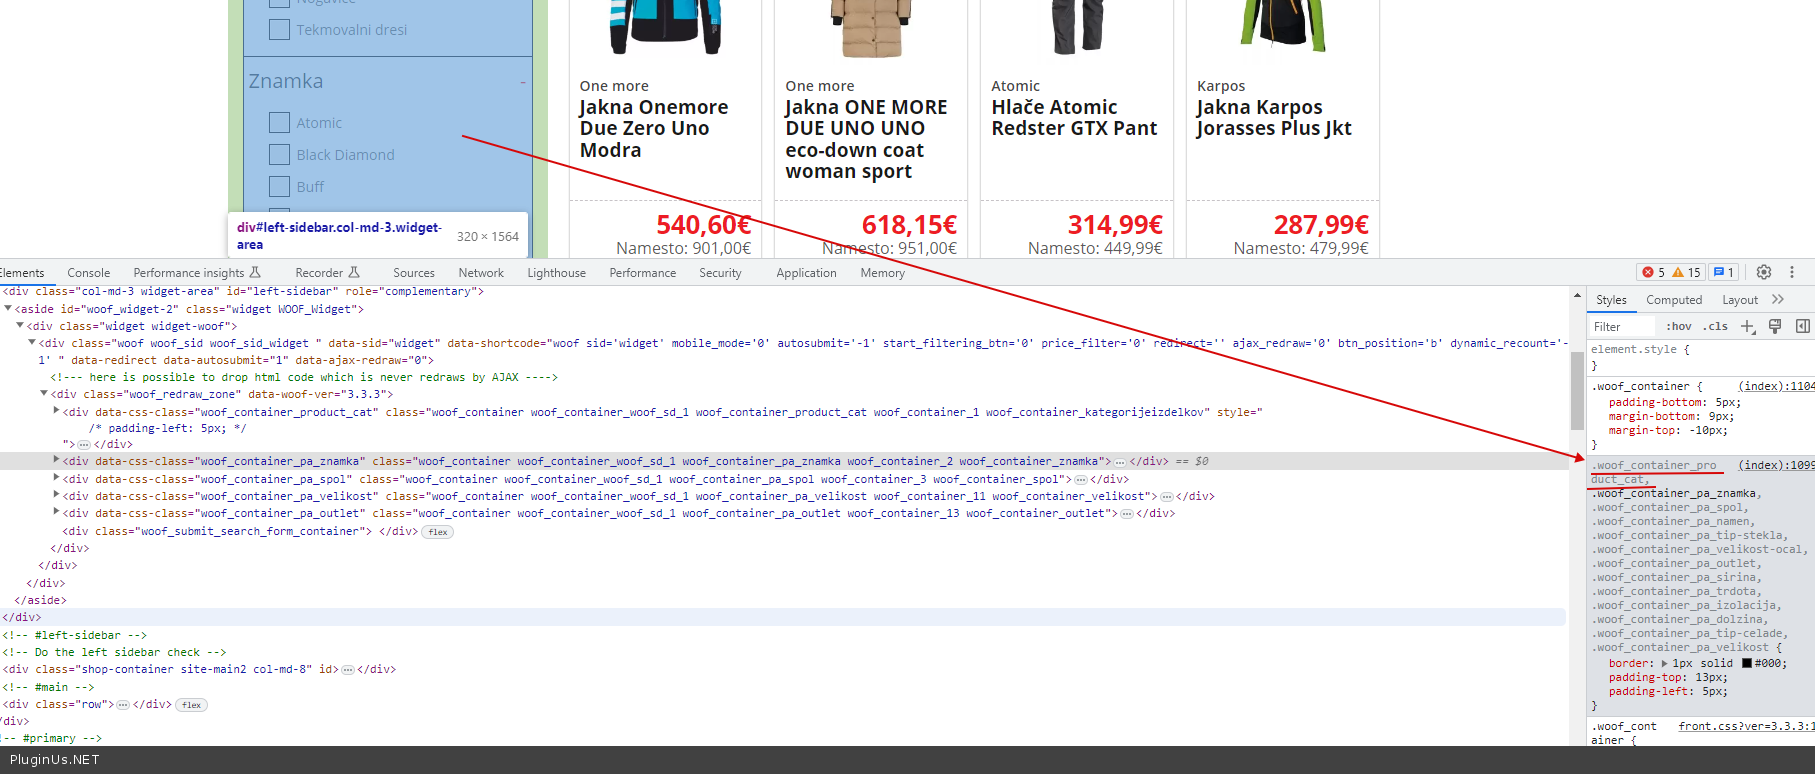Open the issues counter badge
Viewport: 1815px width, 774px height.
tap(1723, 272)
